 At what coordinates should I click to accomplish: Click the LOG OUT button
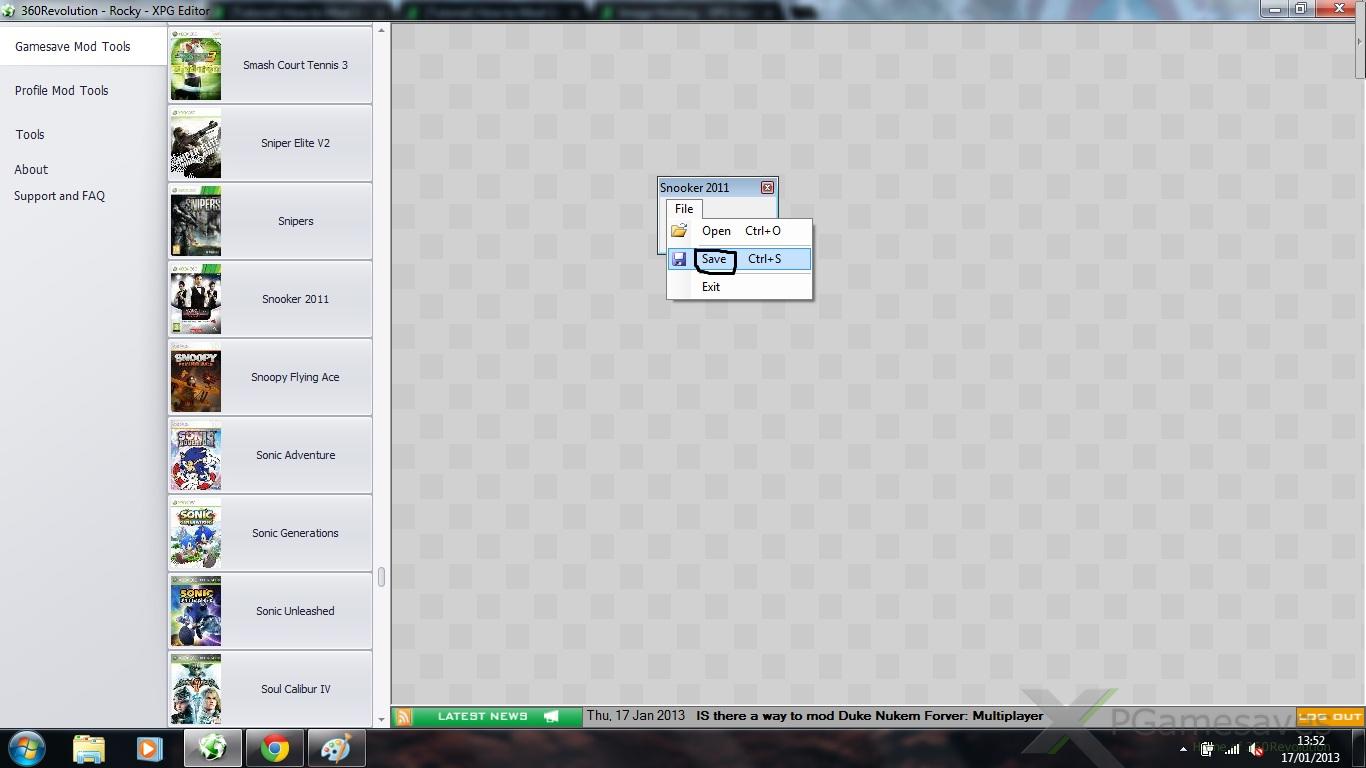[1330, 716]
